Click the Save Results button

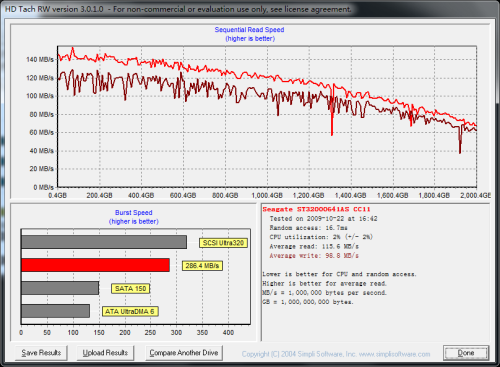pos(41,353)
